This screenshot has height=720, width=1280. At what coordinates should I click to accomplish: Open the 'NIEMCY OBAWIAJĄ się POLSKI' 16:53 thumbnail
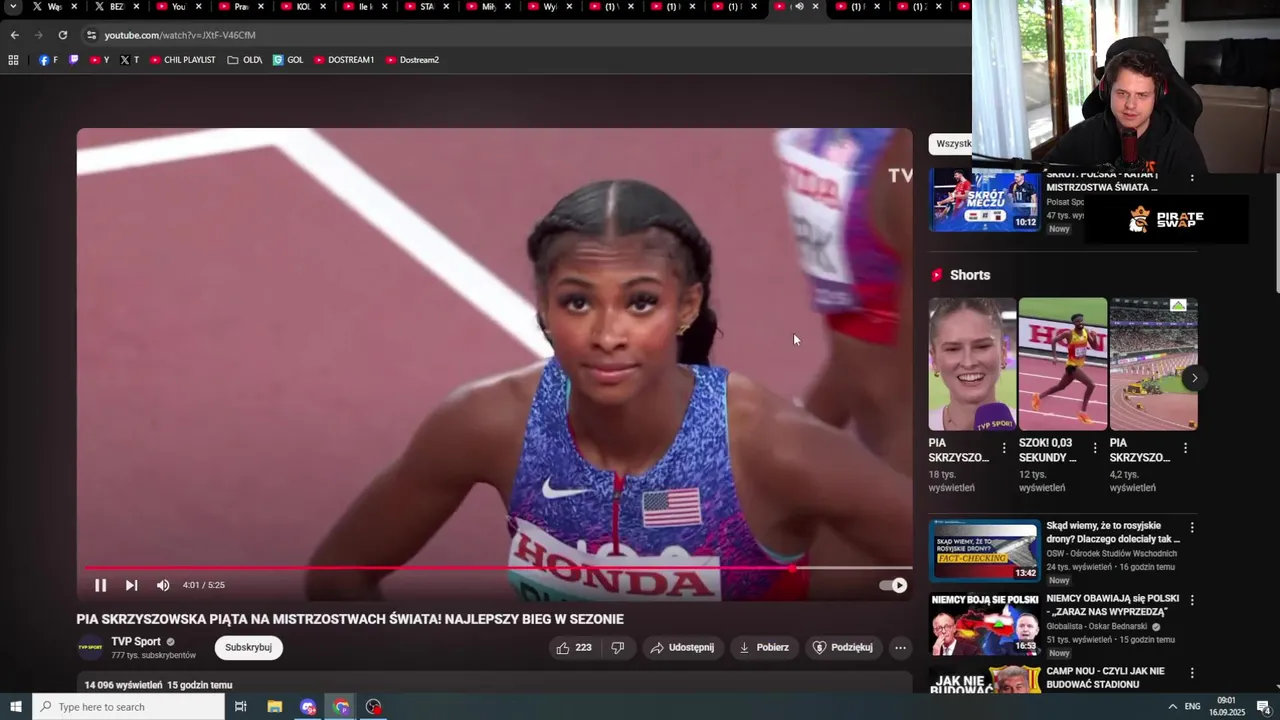click(985, 624)
